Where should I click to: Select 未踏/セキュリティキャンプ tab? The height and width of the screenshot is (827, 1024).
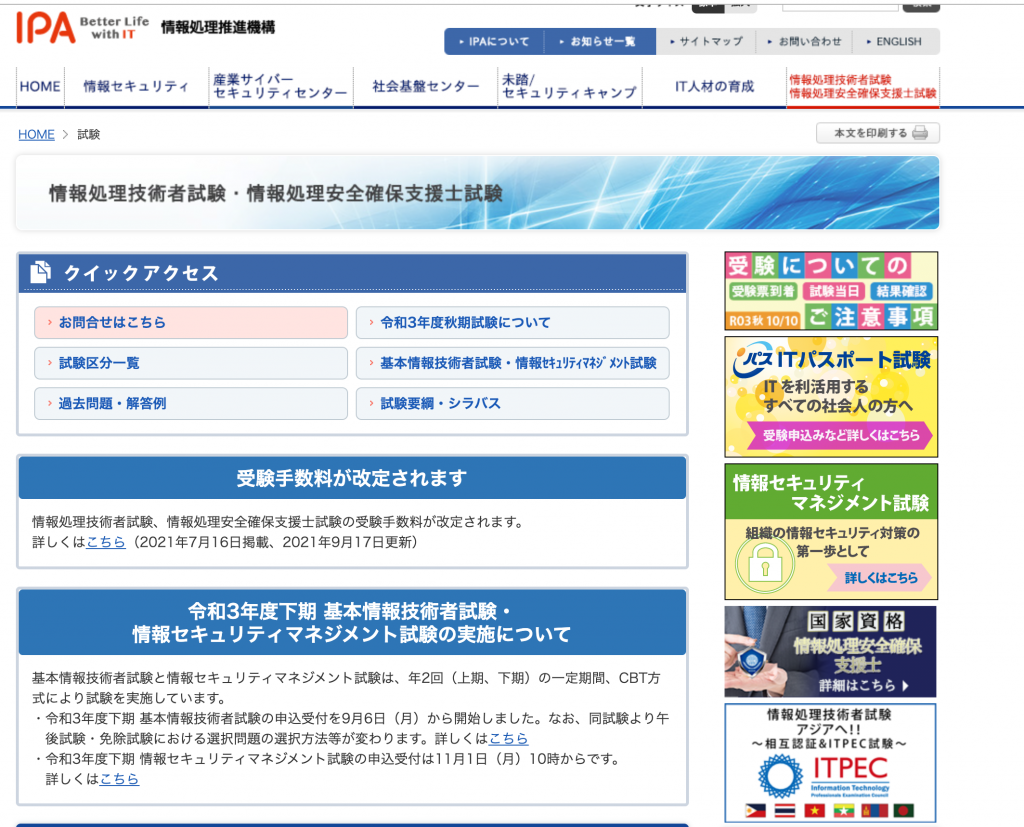pos(569,86)
